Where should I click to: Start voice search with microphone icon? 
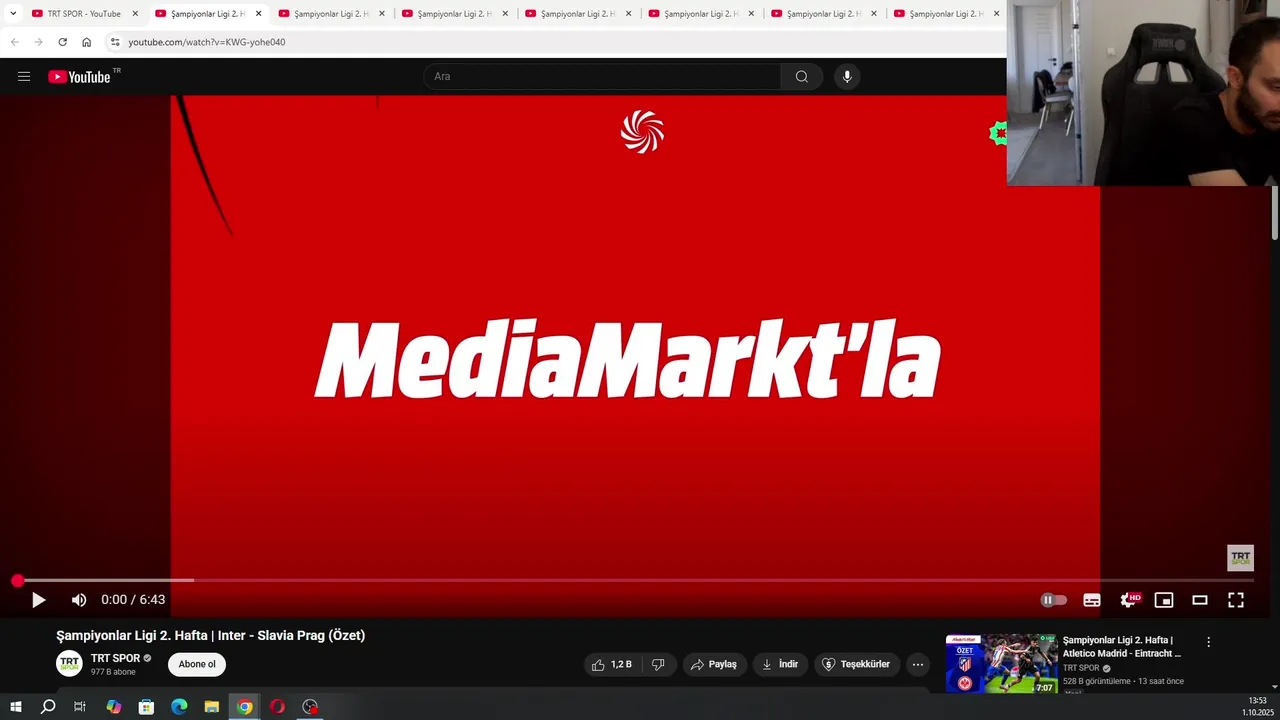point(847,77)
